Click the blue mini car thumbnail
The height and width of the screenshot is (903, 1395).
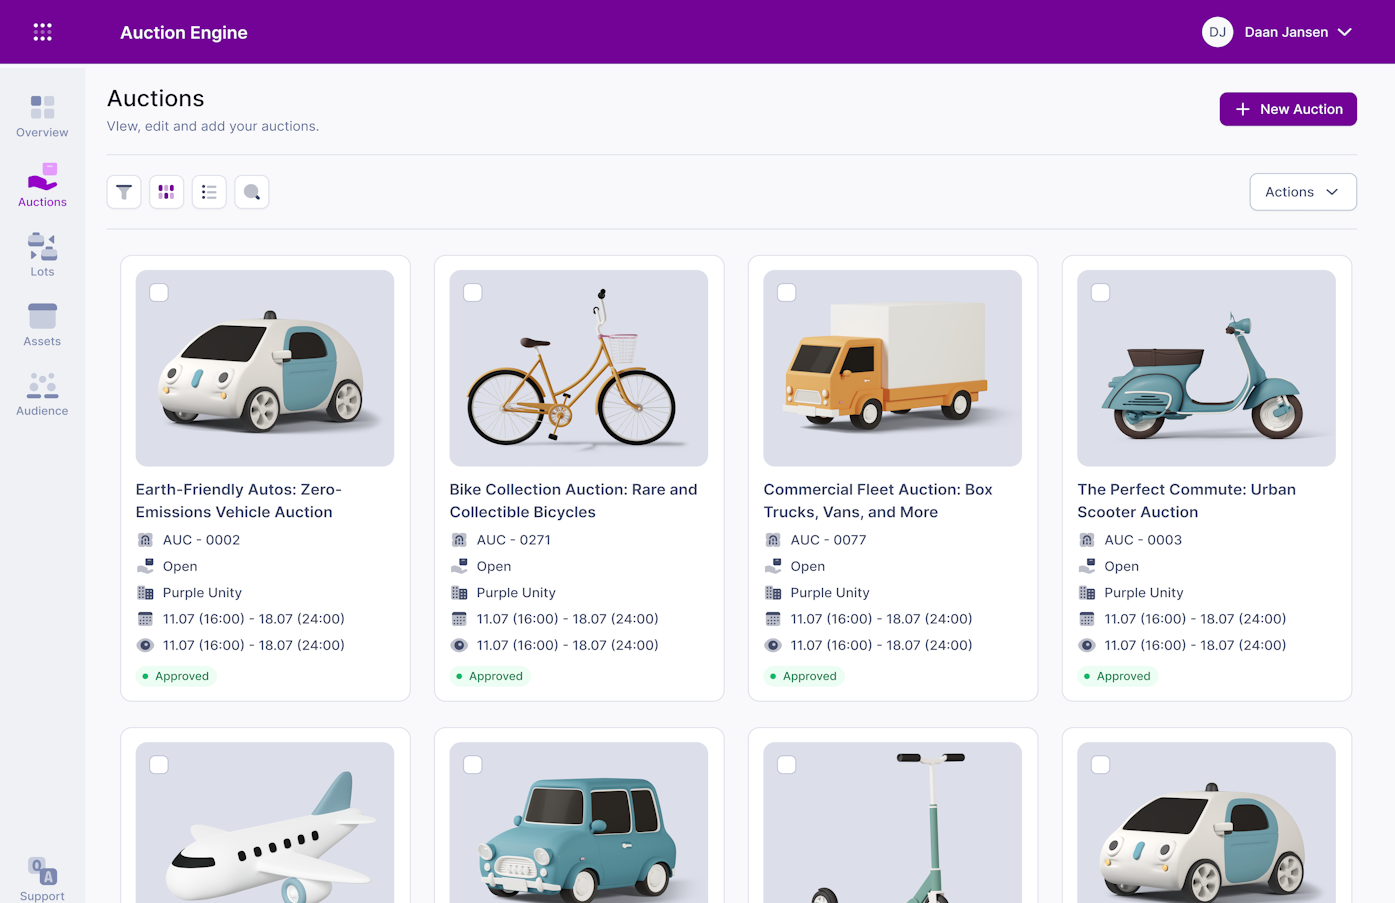[579, 822]
